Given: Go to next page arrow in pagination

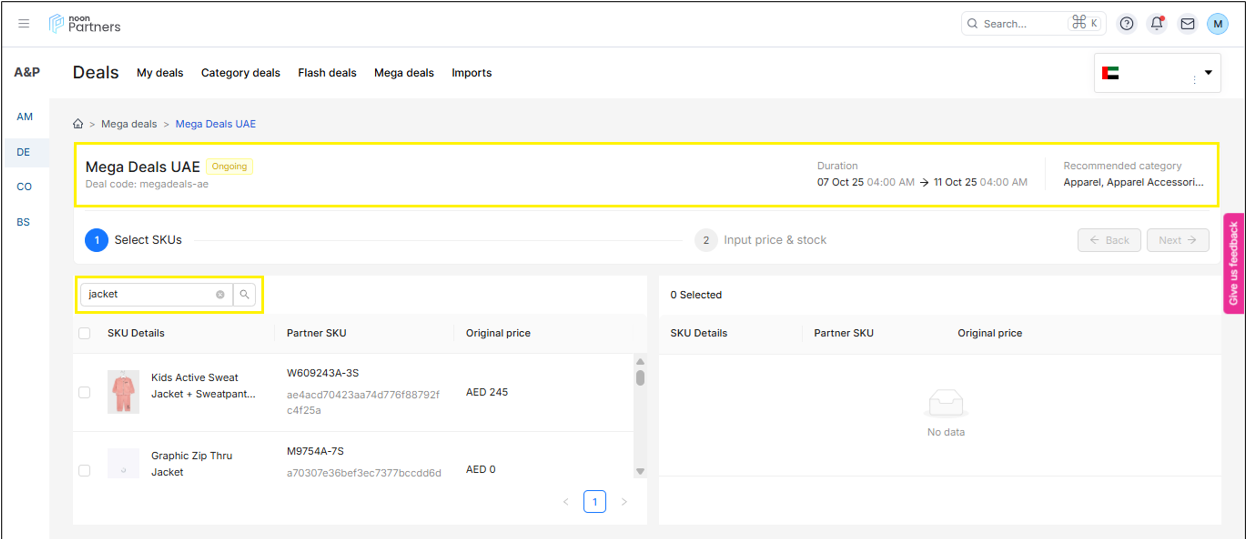Looking at the screenshot, I should 624,502.
